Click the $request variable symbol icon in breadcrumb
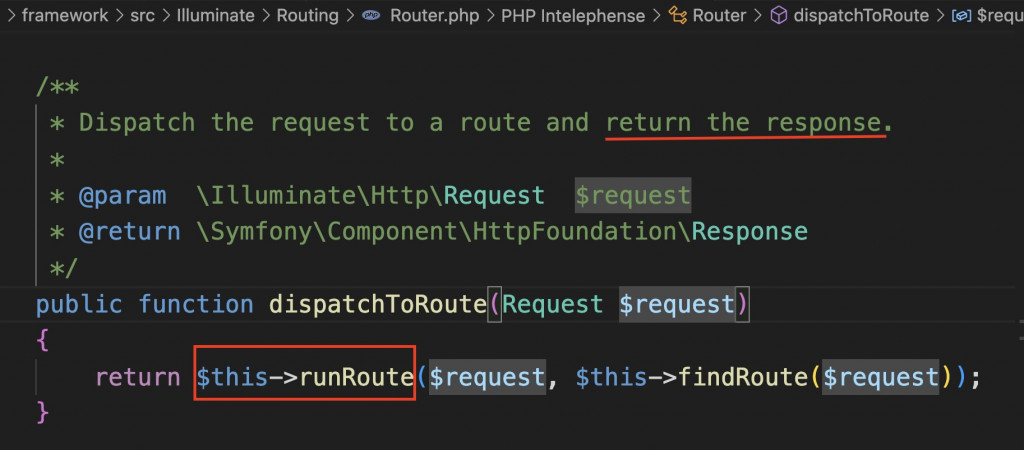1024x450 pixels. (x=961, y=16)
